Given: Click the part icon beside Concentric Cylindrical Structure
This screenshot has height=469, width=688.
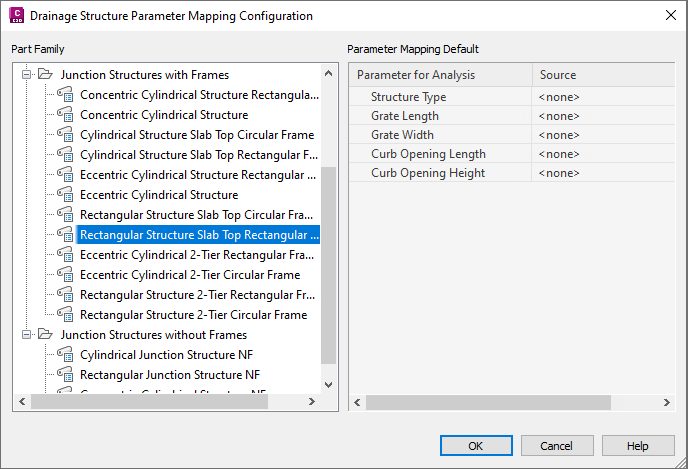Looking at the screenshot, I should click(x=66, y=115).
